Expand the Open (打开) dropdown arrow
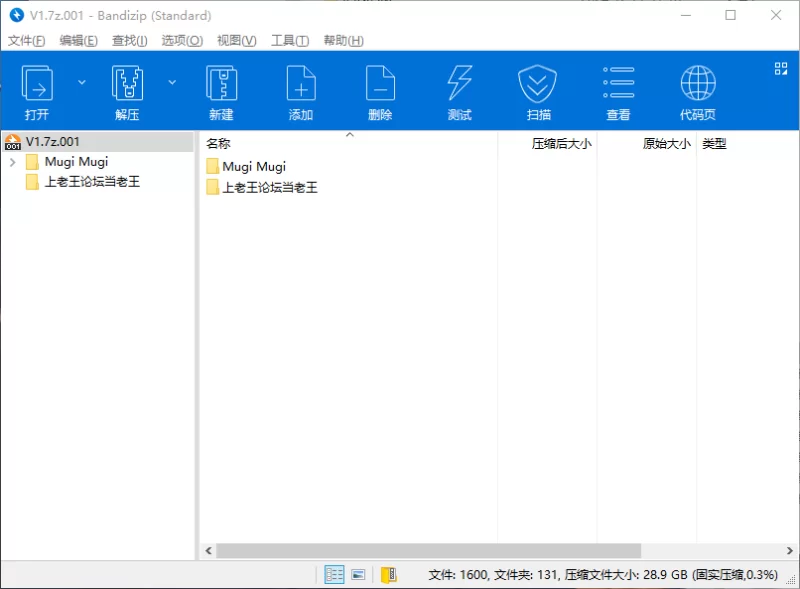The width and height of the screenshot is (800, 589). [x=82, y=82]
